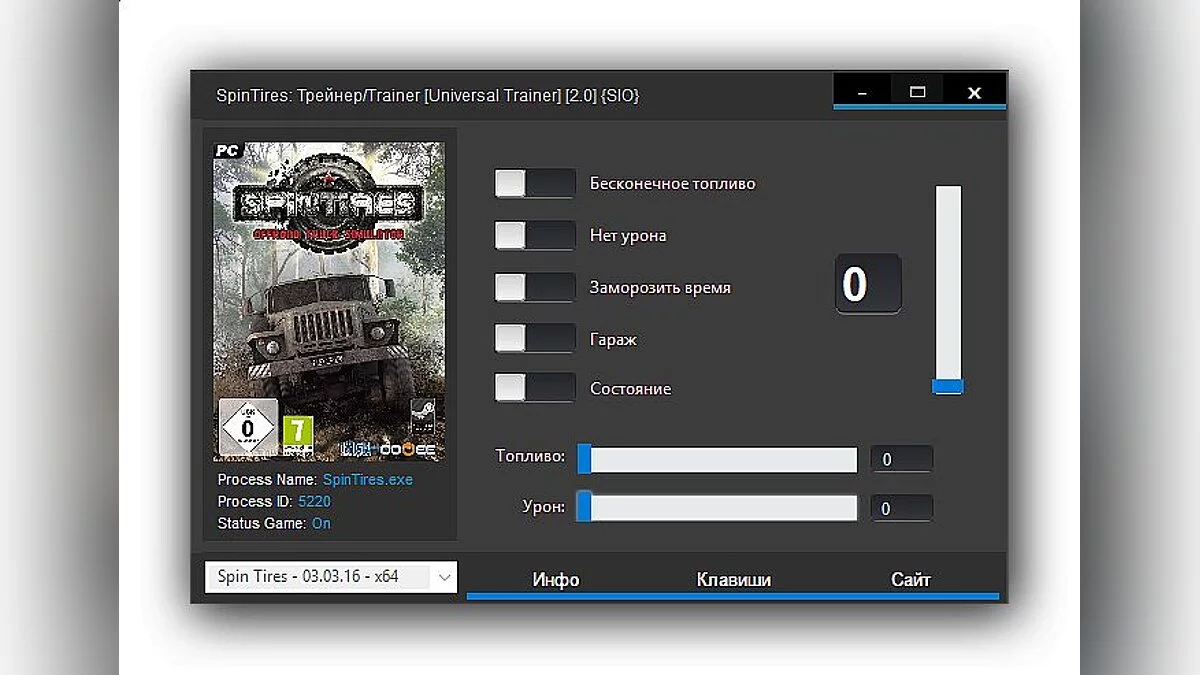
Task: Enable the Бесконечное топливо switch
Action: point(534,183)
